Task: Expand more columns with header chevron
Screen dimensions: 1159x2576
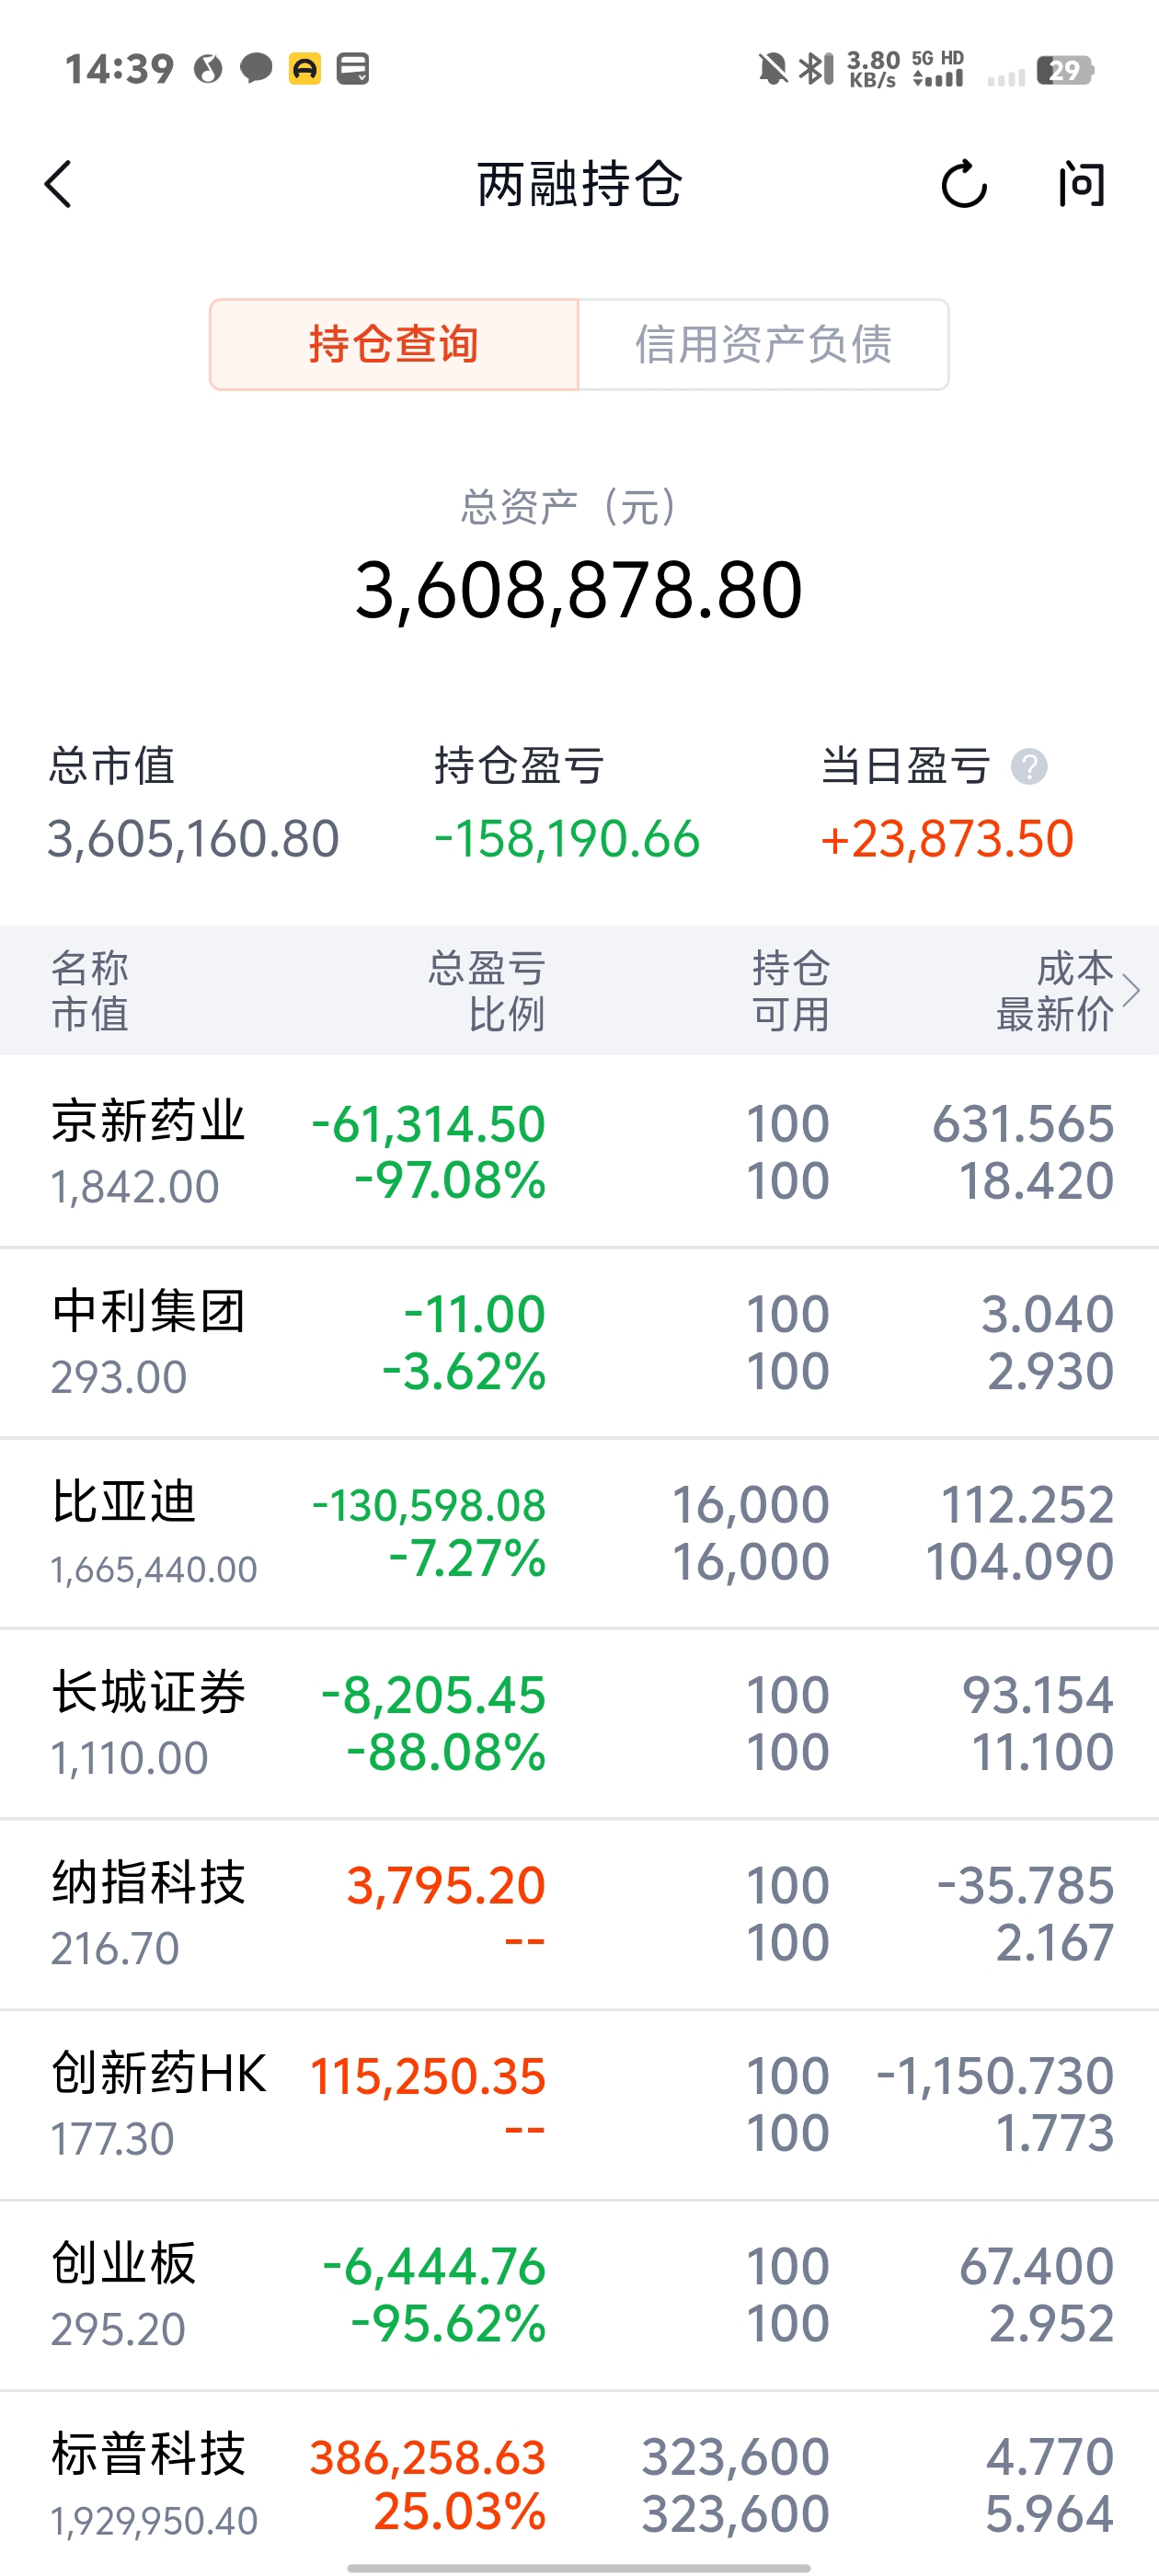Action: (1131, 990)
